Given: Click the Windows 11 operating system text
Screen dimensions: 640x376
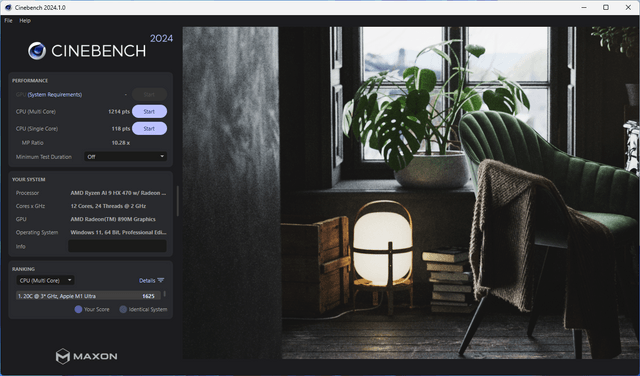Looking at the screenshot, I should tap(118, 232).
